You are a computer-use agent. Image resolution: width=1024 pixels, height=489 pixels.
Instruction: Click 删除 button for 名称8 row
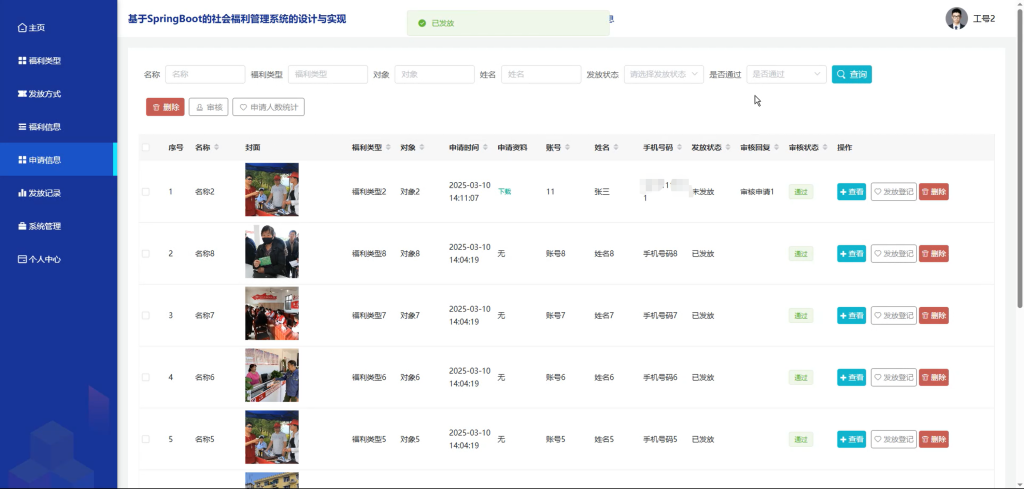(x=934, y=253)
